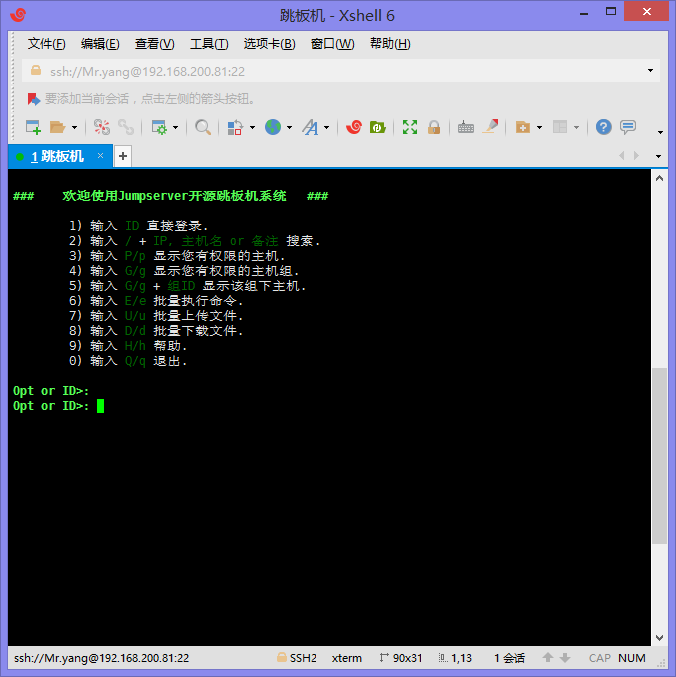Screen dimensions: 676x677
Task: Click the terminal vertical scrollbar thumb
Action: point(659,456)
